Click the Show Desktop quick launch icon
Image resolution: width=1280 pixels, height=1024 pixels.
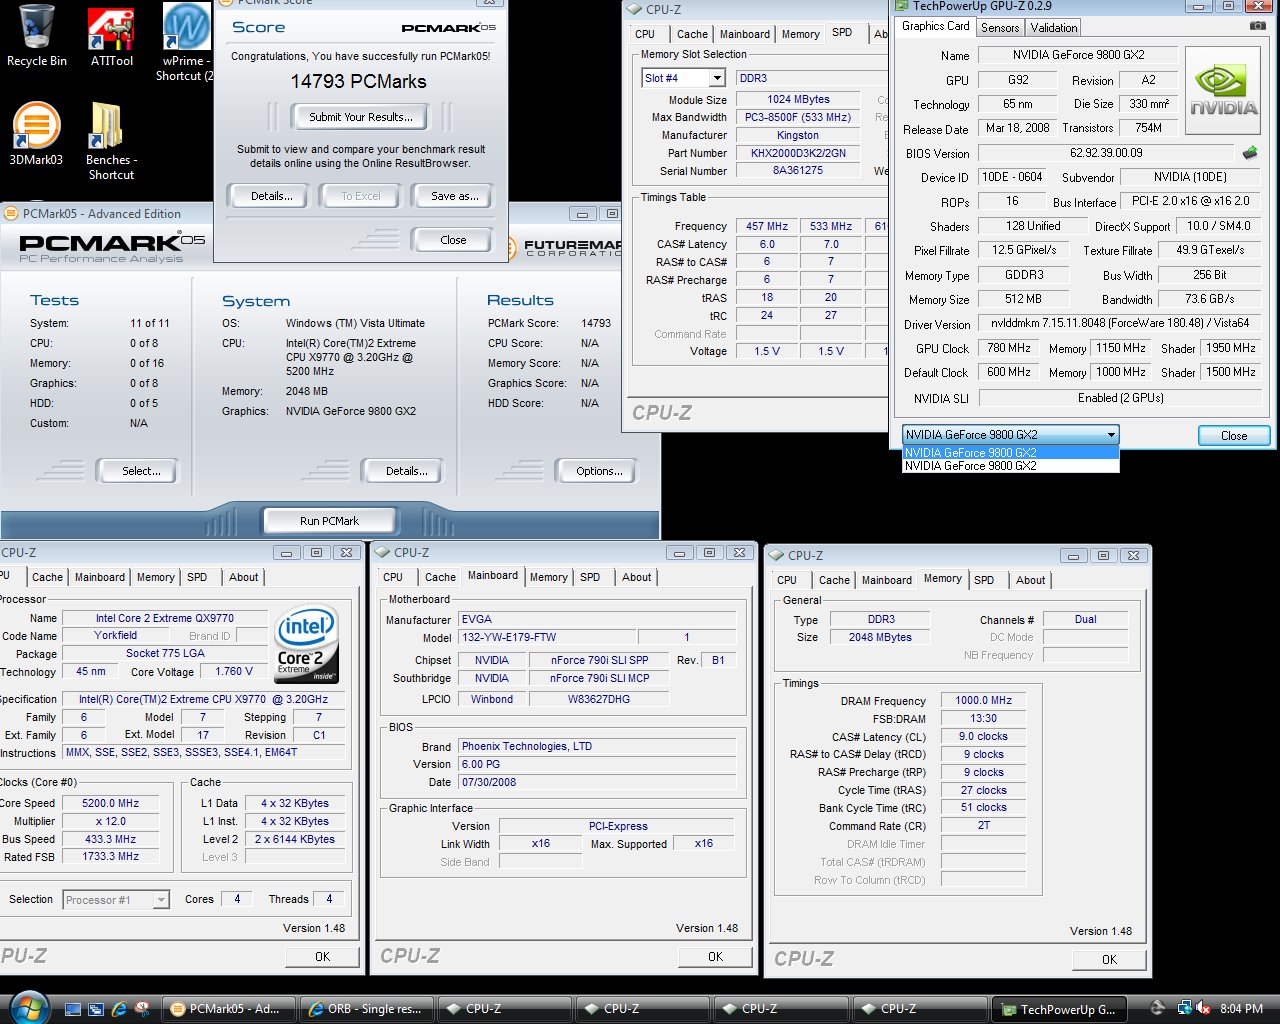click(x=73, y=1009)
